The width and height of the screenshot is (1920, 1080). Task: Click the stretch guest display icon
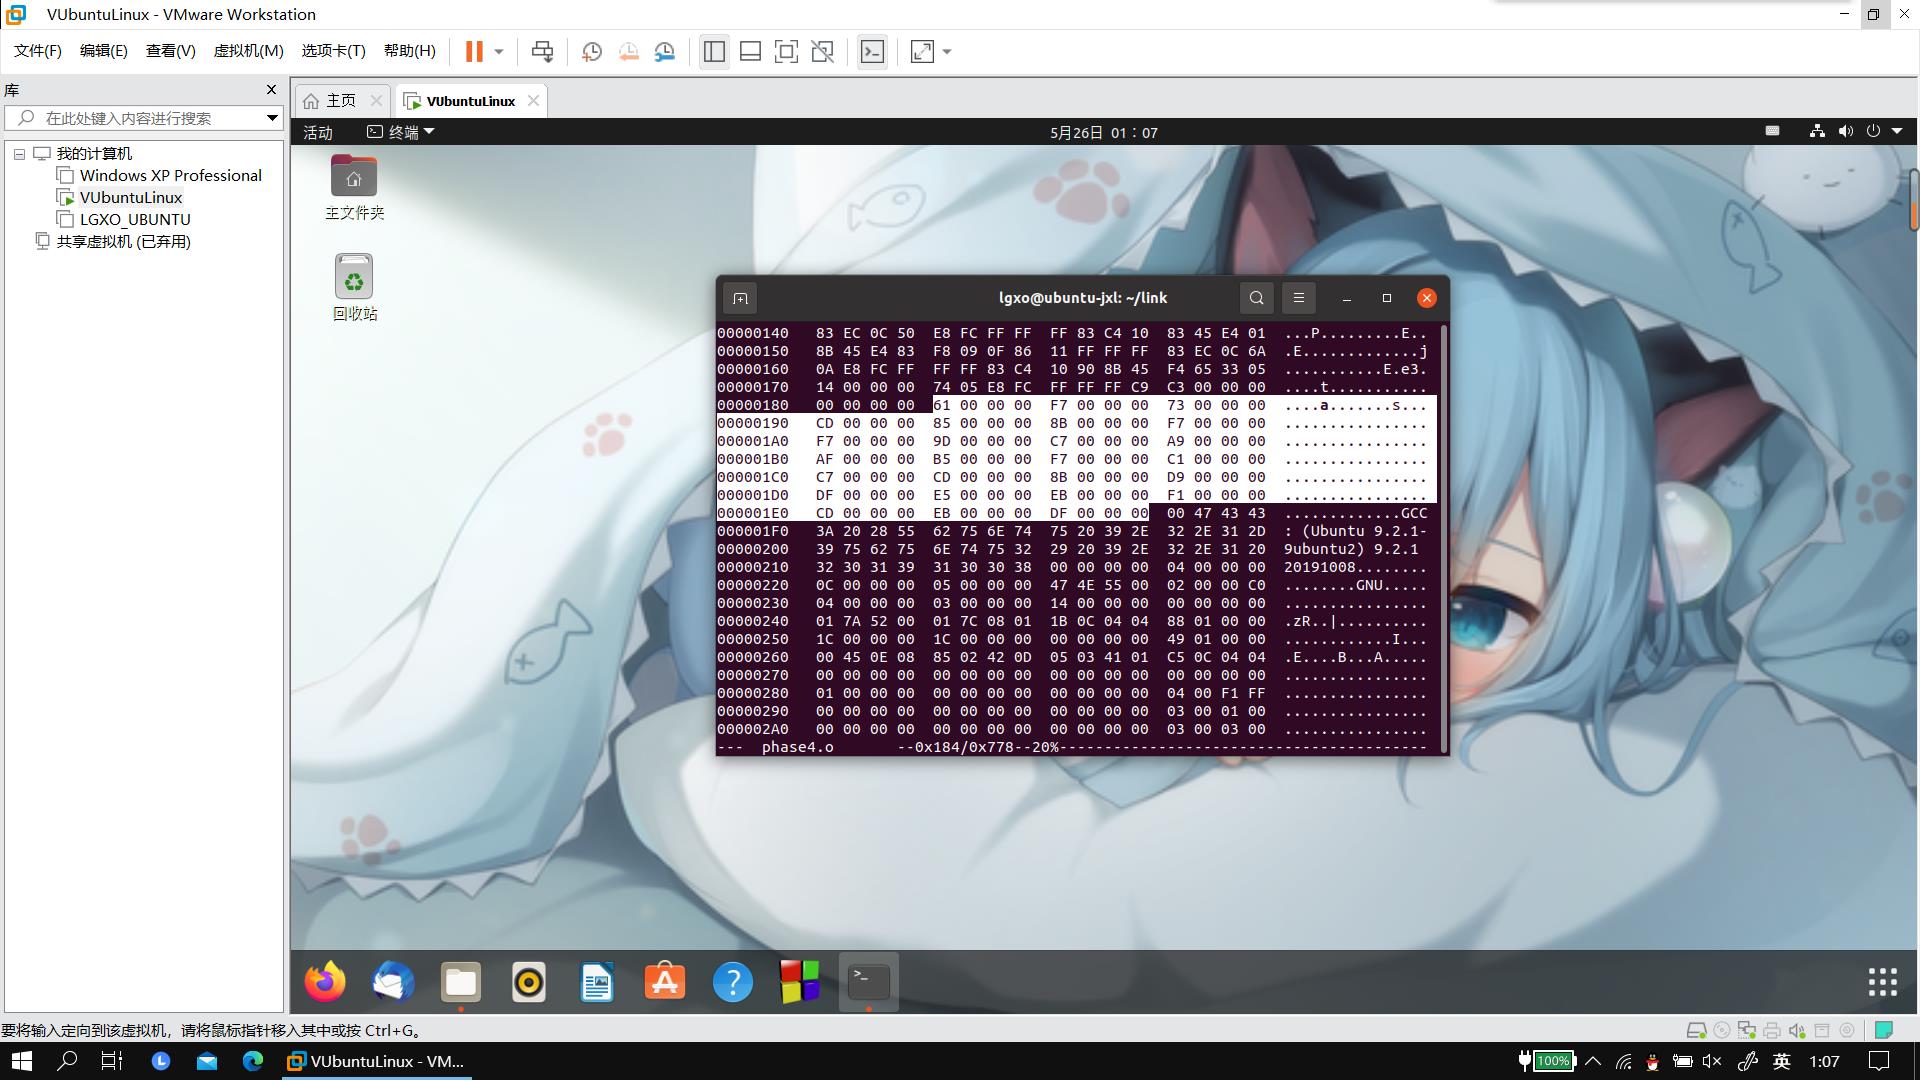pyautogui.click(x=922, y=52)
